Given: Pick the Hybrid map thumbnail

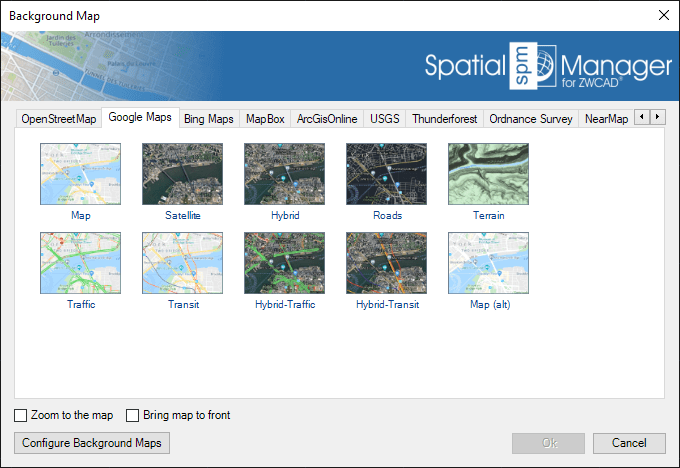Looking at the screenshot, I should (x=284, y=174).
